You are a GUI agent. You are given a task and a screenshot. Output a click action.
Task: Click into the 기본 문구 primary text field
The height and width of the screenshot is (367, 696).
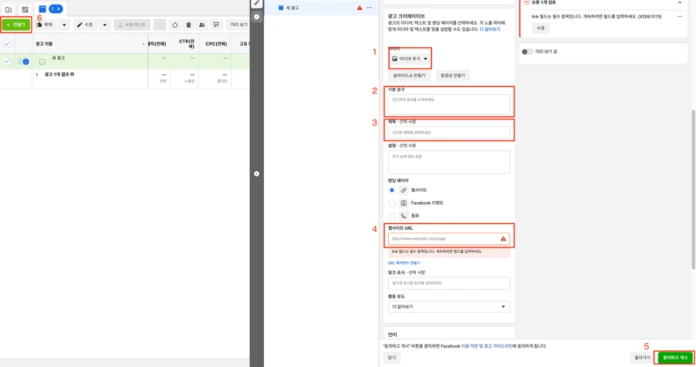click(449, 105)
